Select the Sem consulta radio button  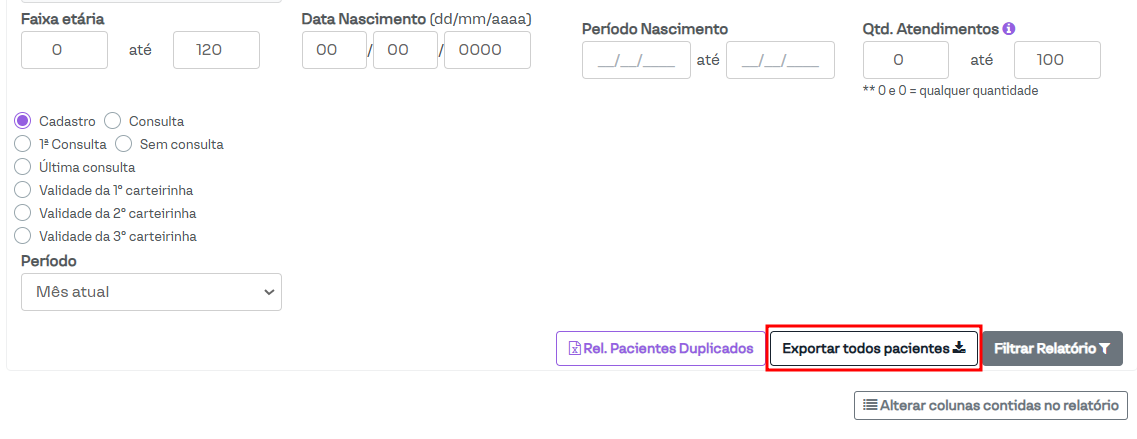pyautogui.click(x=124, y=144)
